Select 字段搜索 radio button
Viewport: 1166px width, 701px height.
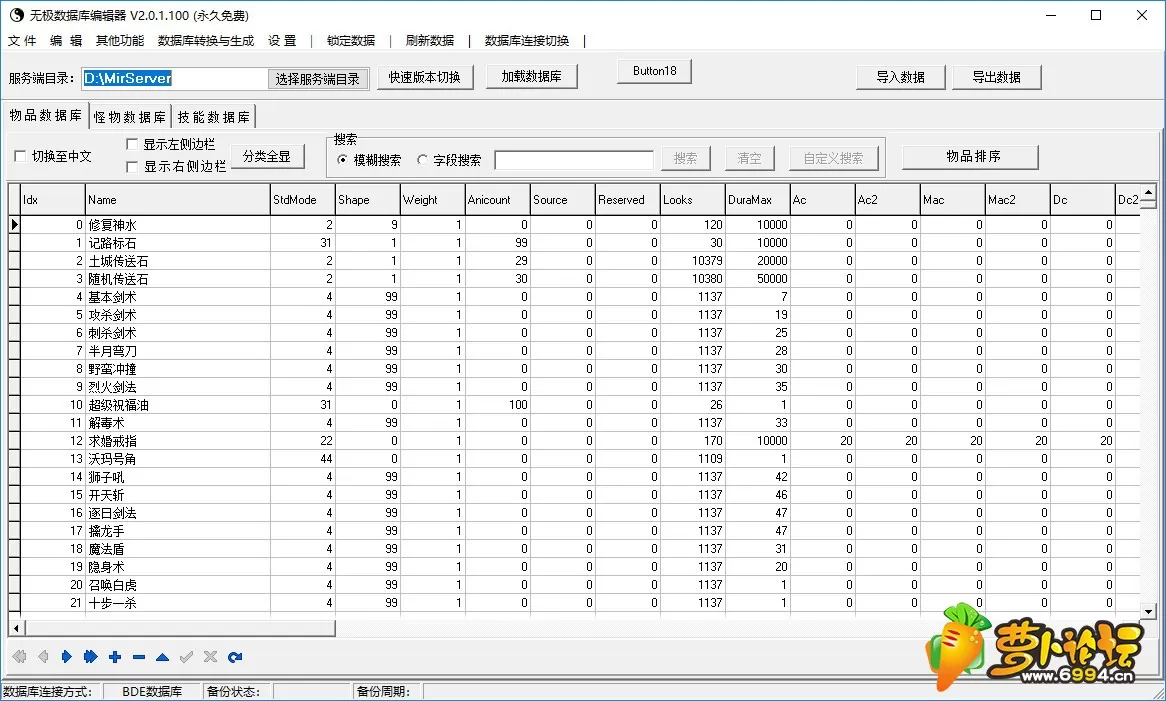(423, 160)
